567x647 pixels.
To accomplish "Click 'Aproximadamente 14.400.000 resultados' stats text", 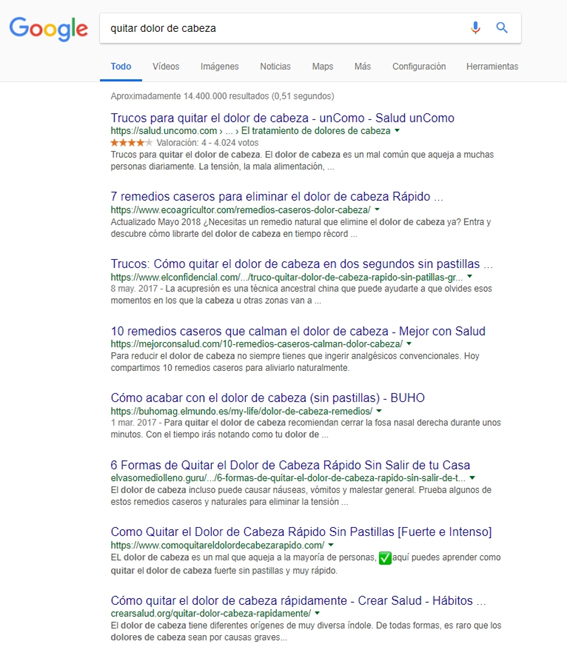I will 222,96.
